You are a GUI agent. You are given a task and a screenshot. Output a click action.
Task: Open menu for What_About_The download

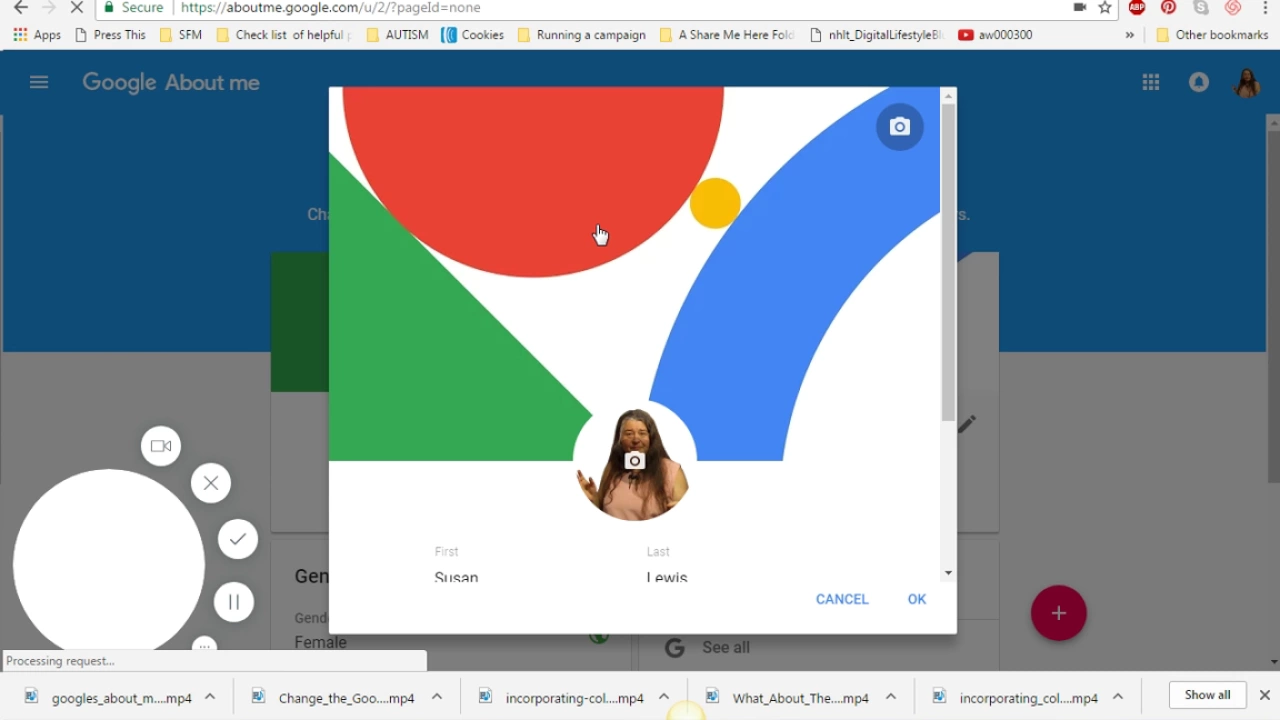pyautogui.click(x=891, y=697)
